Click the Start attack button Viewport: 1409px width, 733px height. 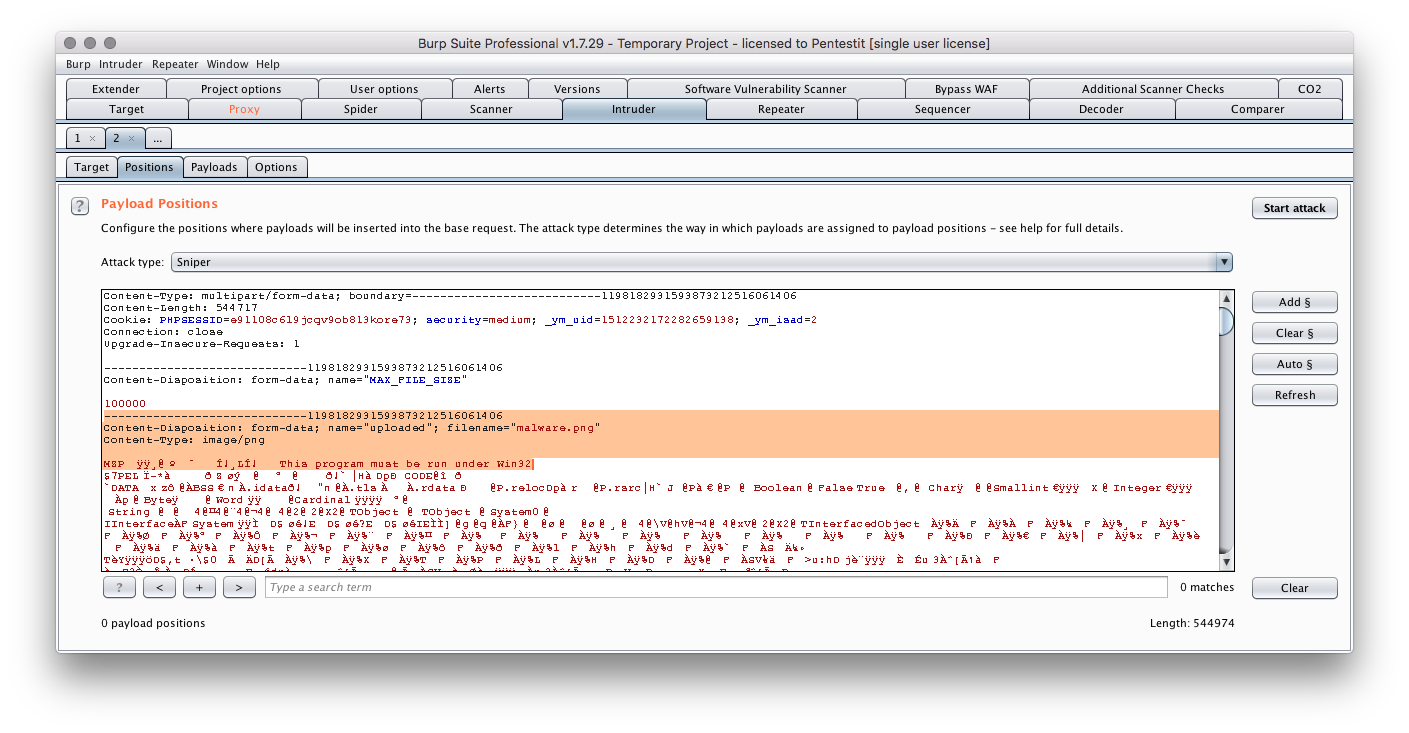(x=1294, y=208)
